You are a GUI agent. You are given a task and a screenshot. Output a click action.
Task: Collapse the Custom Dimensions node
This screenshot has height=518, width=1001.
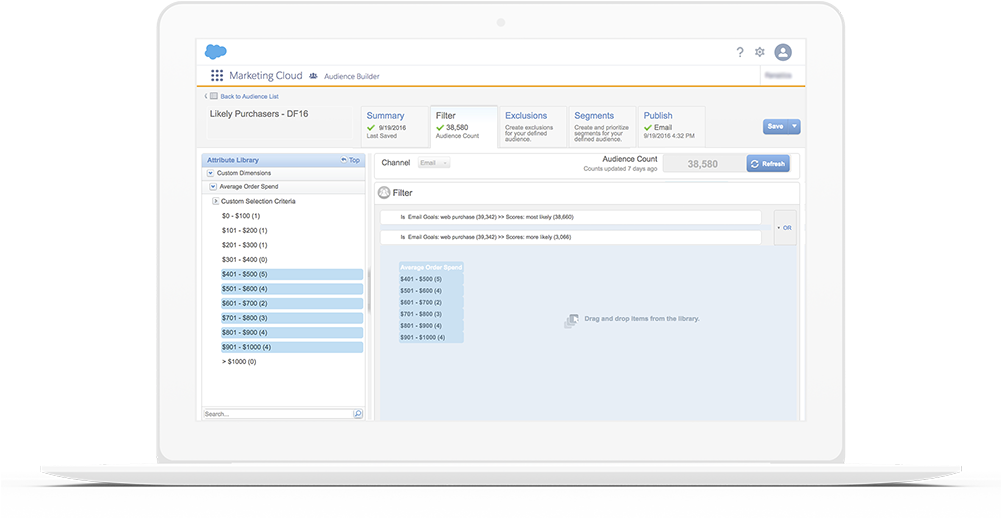(210, 173)
